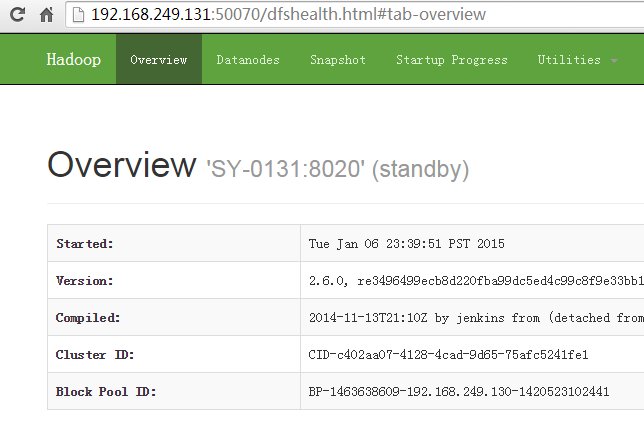The height and width of the screenshot is (422, 644).
Task: Click the browser reload icon
Action: coord(17,15)
